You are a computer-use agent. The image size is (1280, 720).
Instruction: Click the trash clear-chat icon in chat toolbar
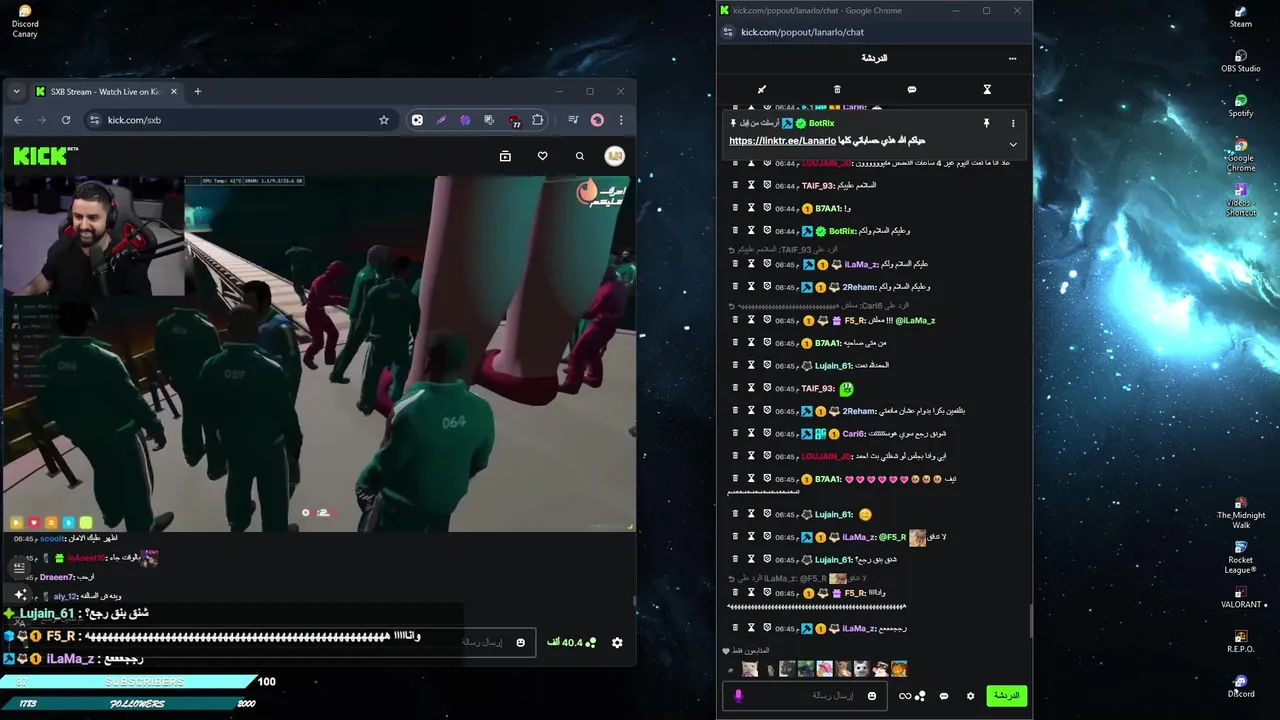pyautogui.click(x=837, y=89)
